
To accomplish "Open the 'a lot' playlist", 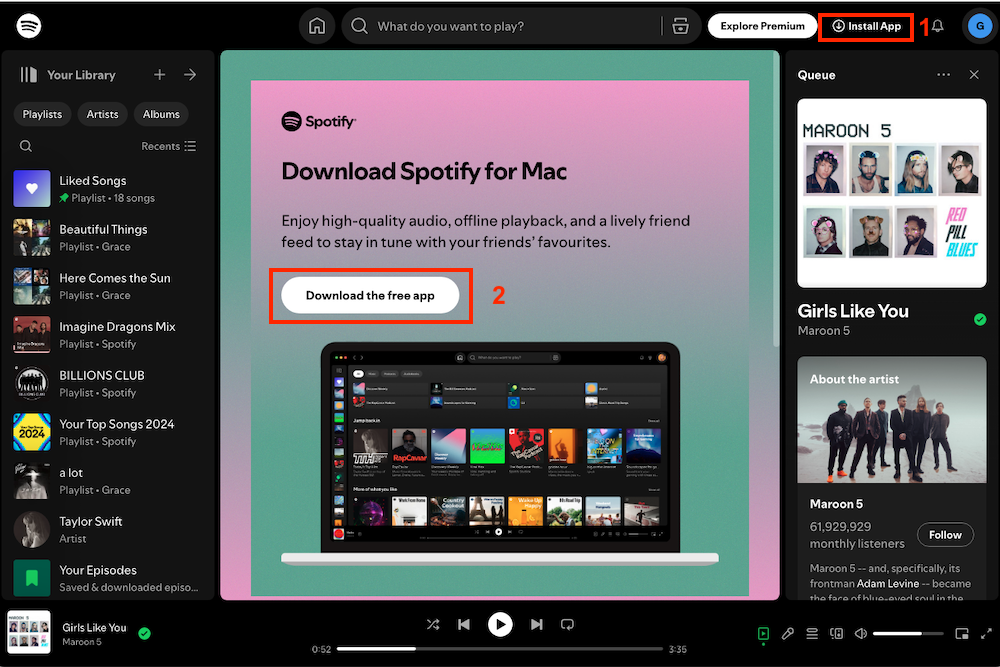I will pos(107,481).
